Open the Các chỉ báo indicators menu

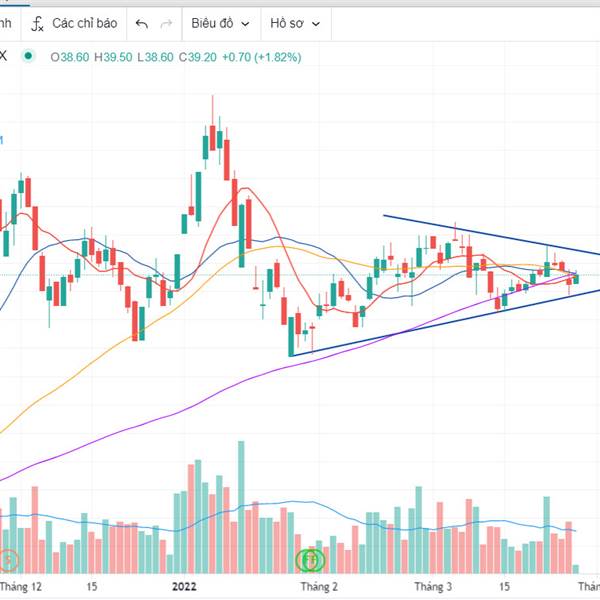pos(74,24)
